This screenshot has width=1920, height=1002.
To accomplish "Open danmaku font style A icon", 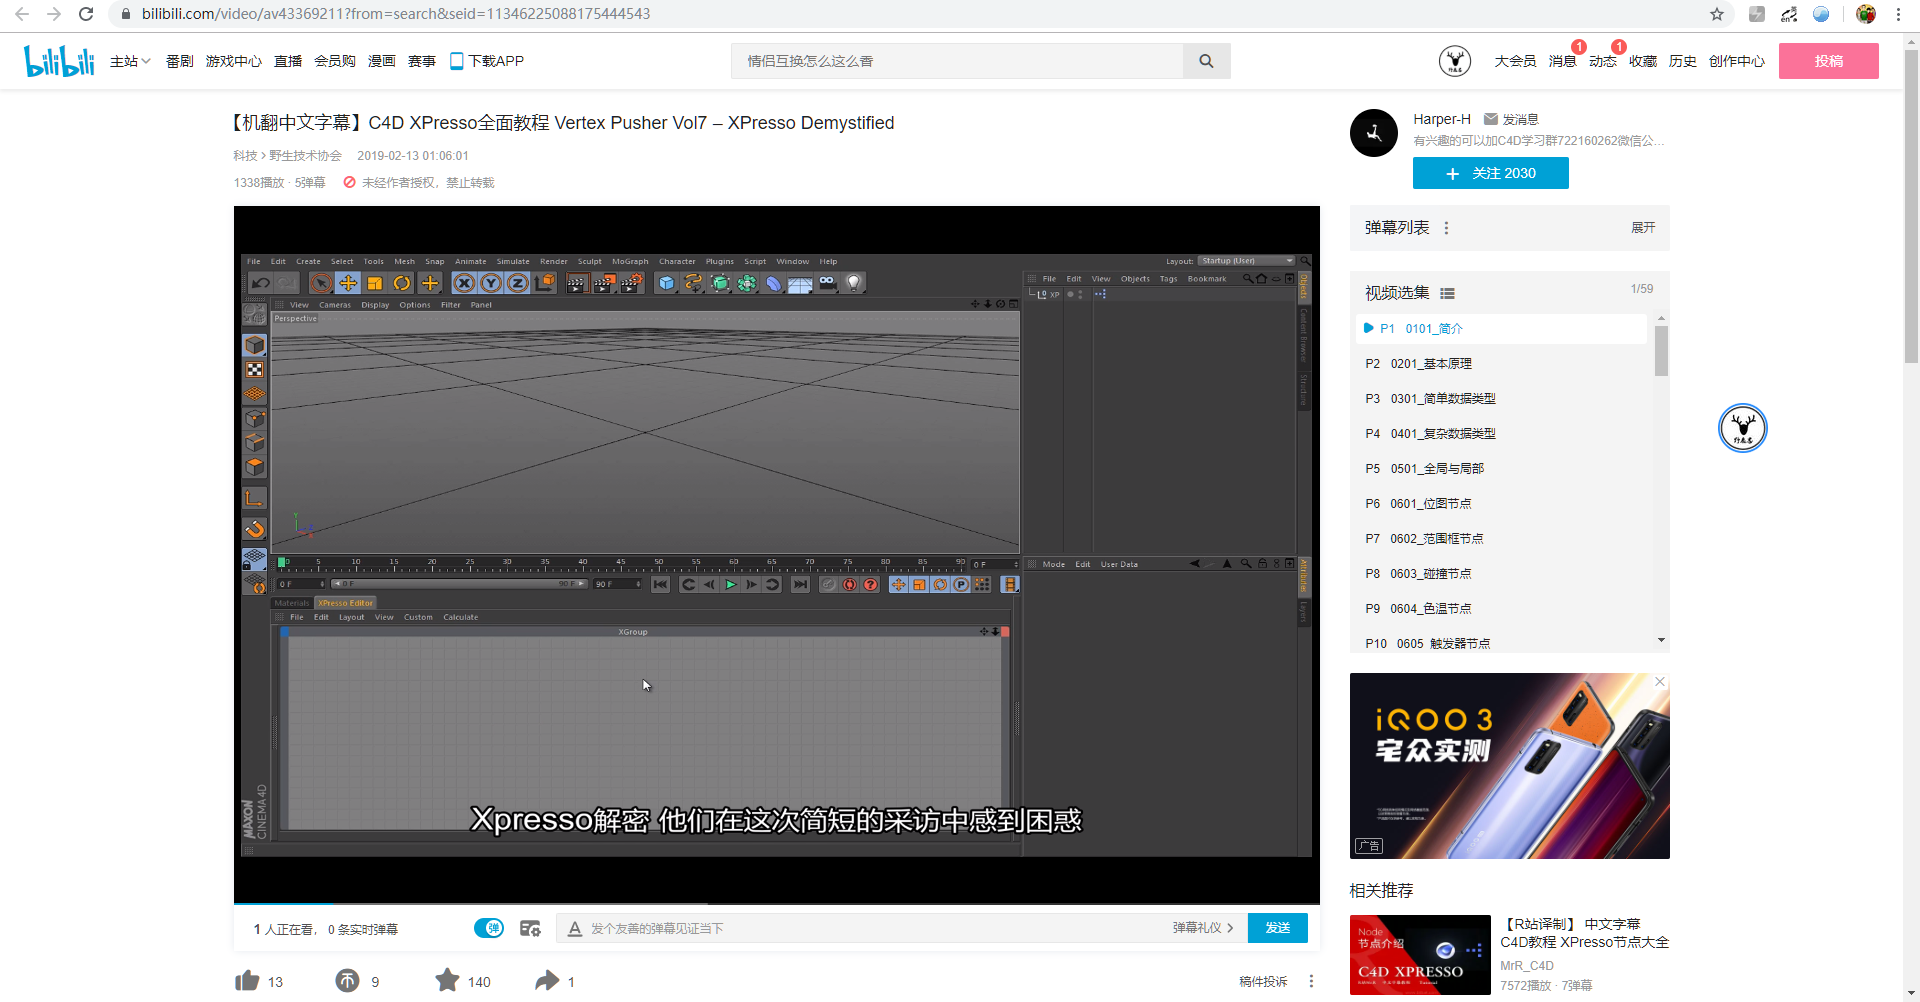I will coord(575,929).
